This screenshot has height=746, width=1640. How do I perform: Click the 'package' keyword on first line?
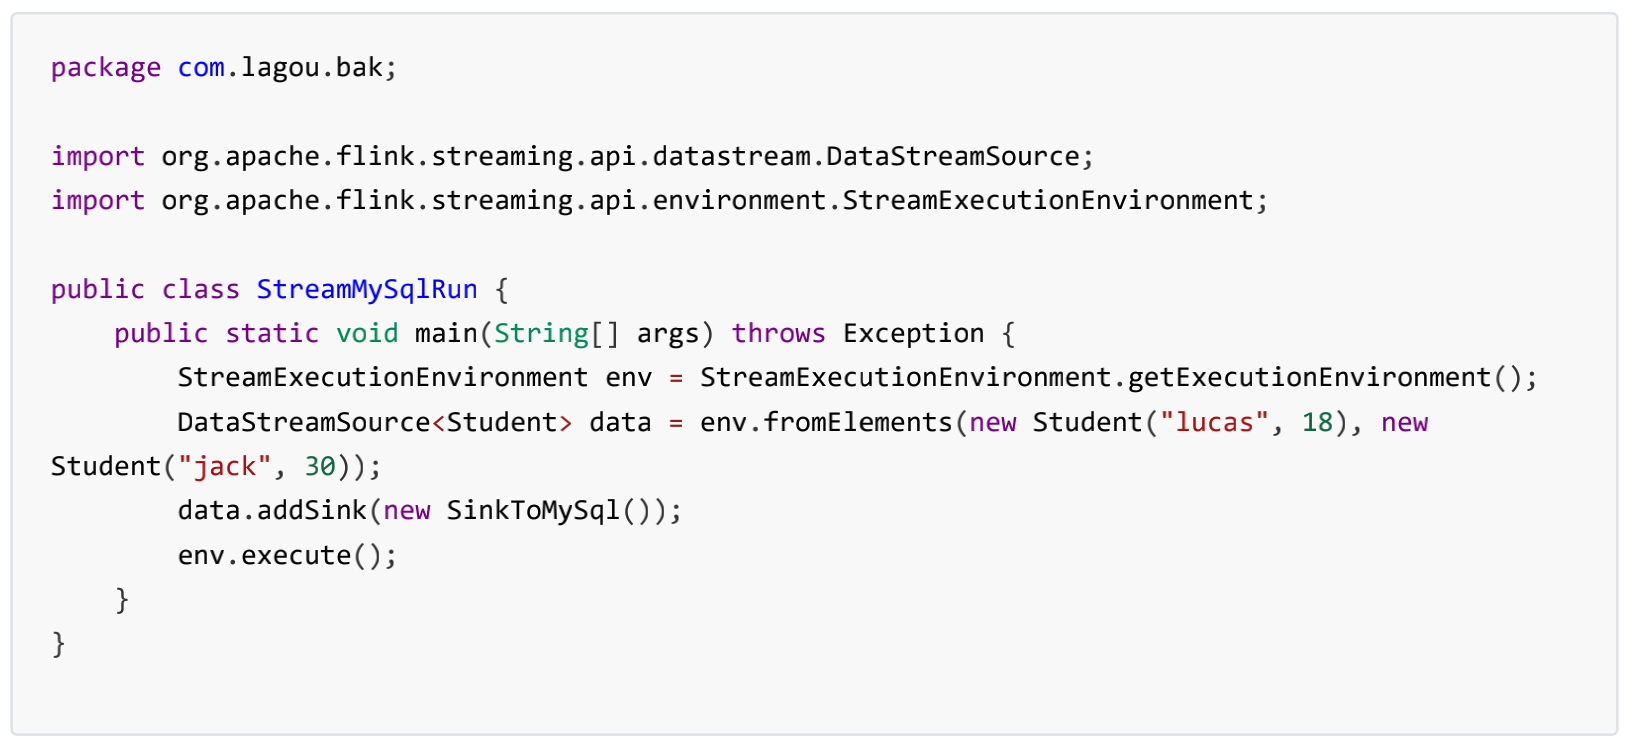tap(106, 68)
